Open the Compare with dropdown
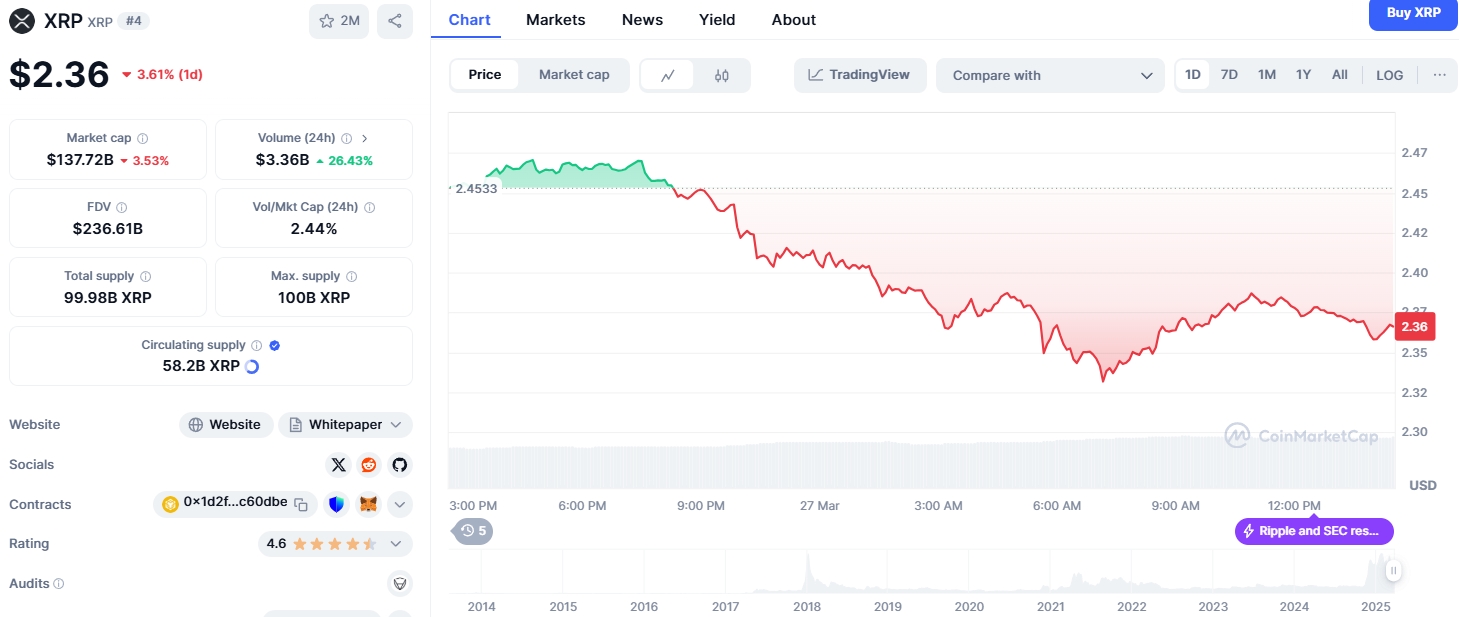 pyautogui.click(x=1050, y=75)
